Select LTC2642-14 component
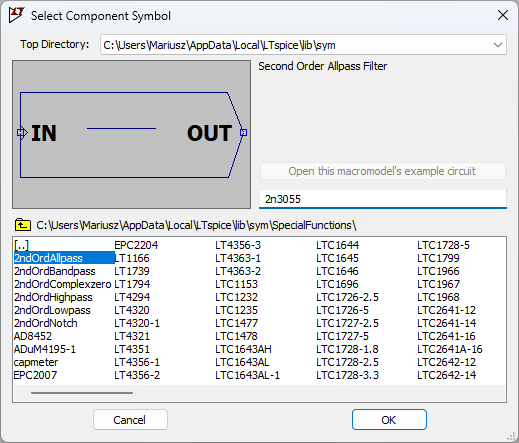519x443 pixels. [x=446, y=375]
